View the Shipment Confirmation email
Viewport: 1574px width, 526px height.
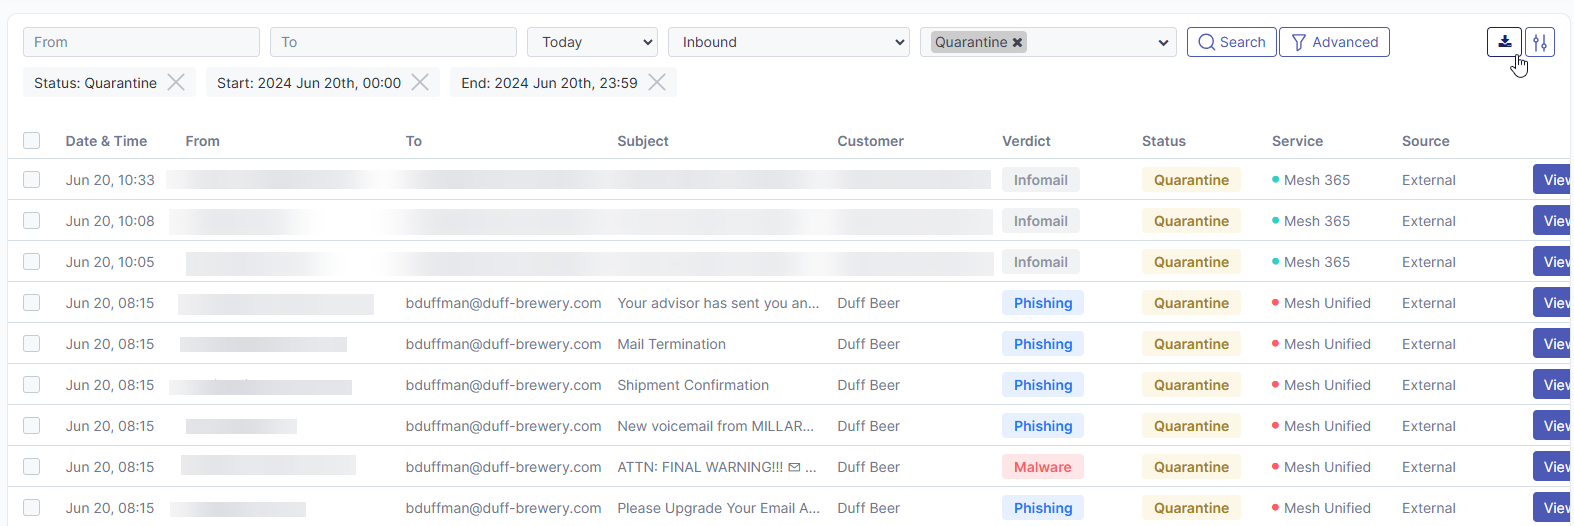(x=1553, y=385)
